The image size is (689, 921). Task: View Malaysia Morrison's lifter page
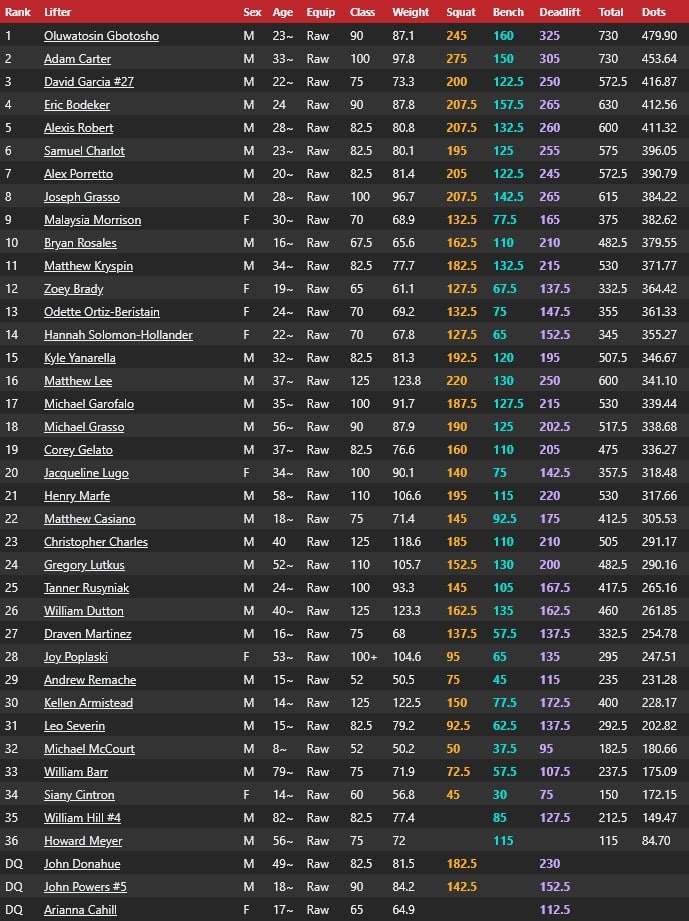point(92,220)
